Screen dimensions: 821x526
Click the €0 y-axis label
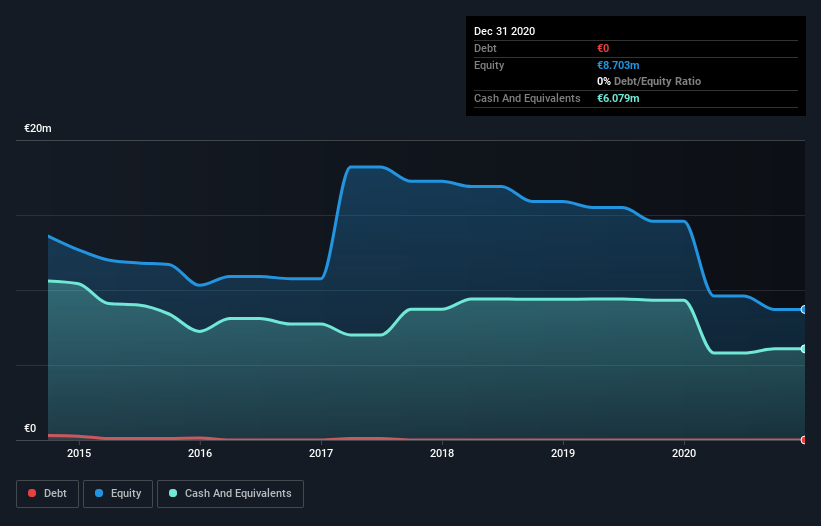30,428
